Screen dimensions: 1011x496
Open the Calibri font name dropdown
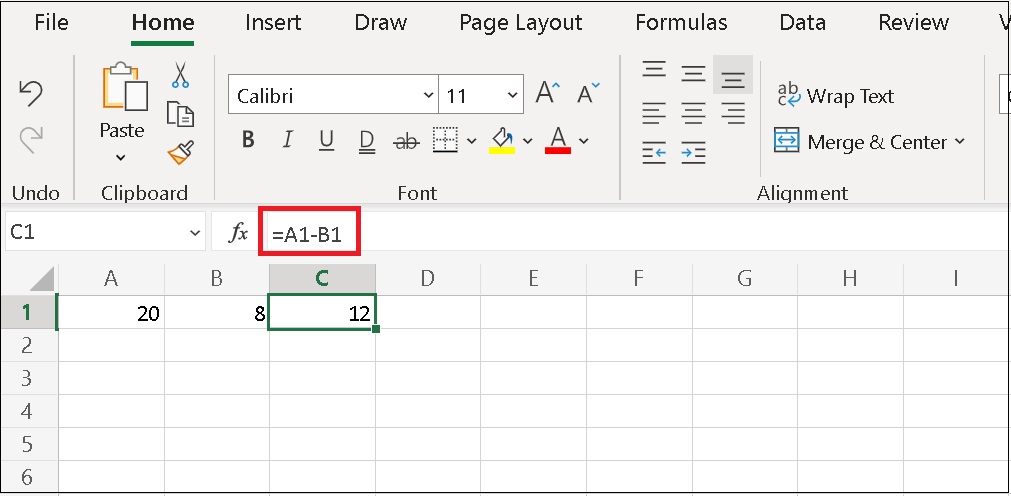[x=428, y=96]
